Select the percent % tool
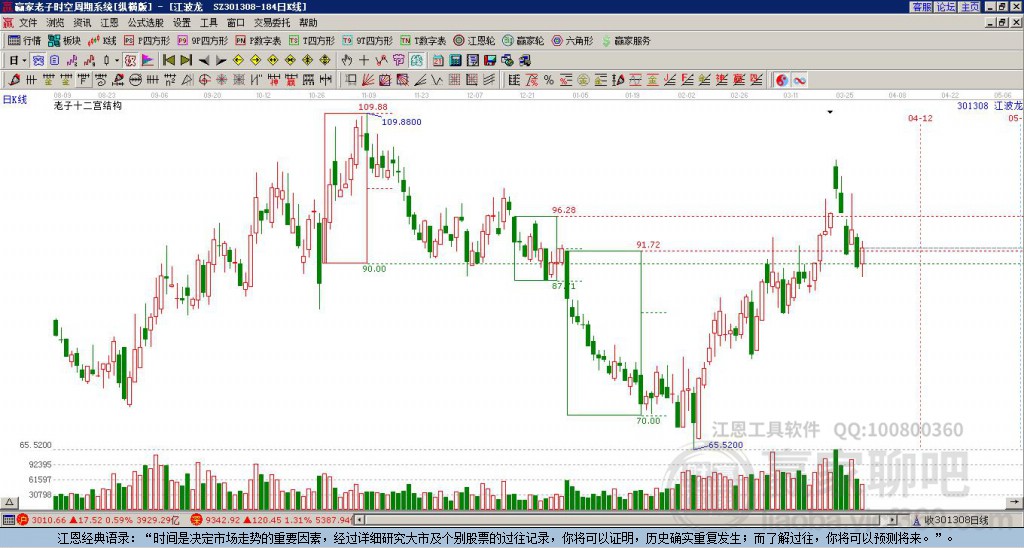 click(x=549, y=80)
